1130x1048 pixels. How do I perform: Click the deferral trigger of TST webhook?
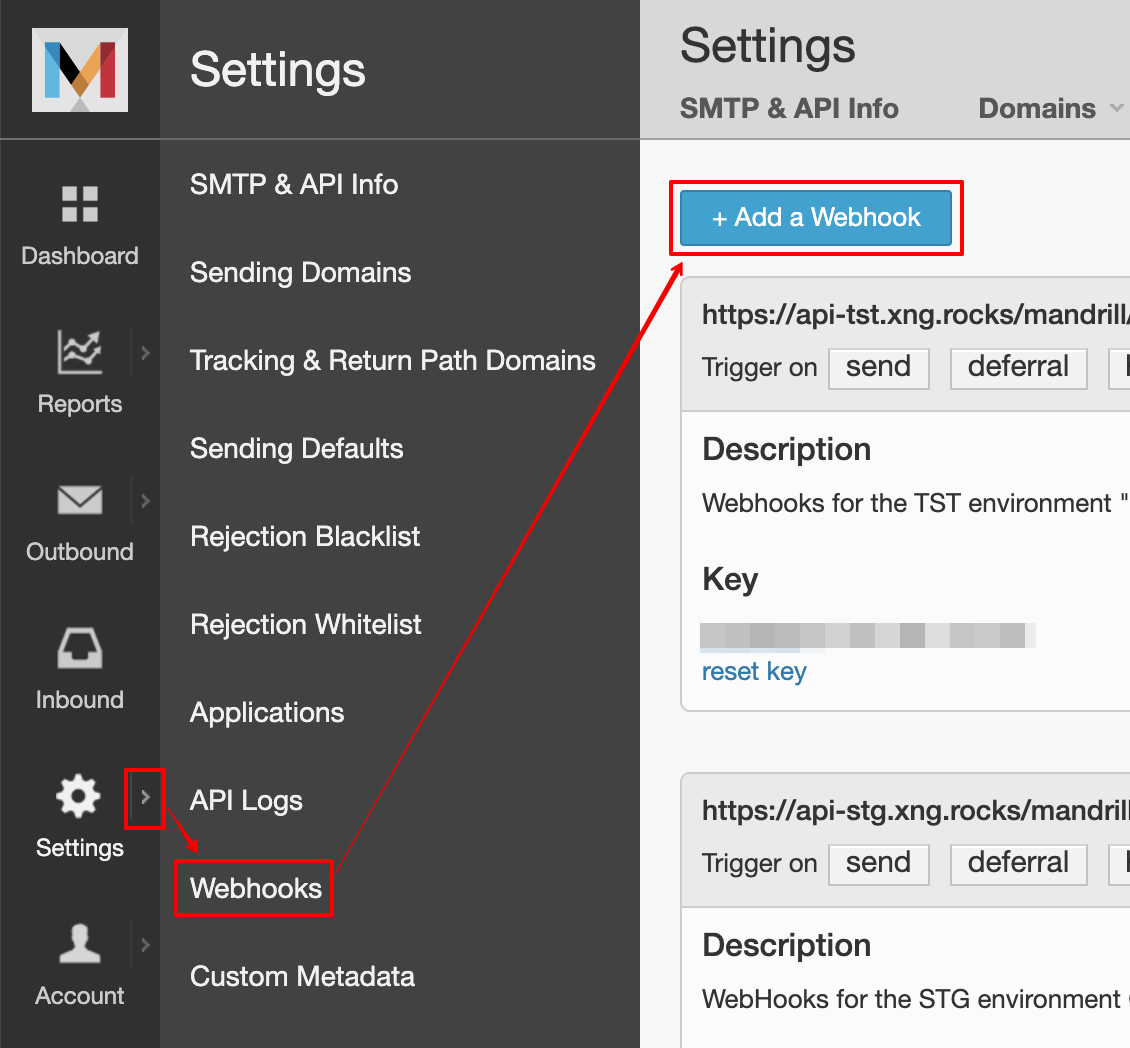(x=1018, y=368)
